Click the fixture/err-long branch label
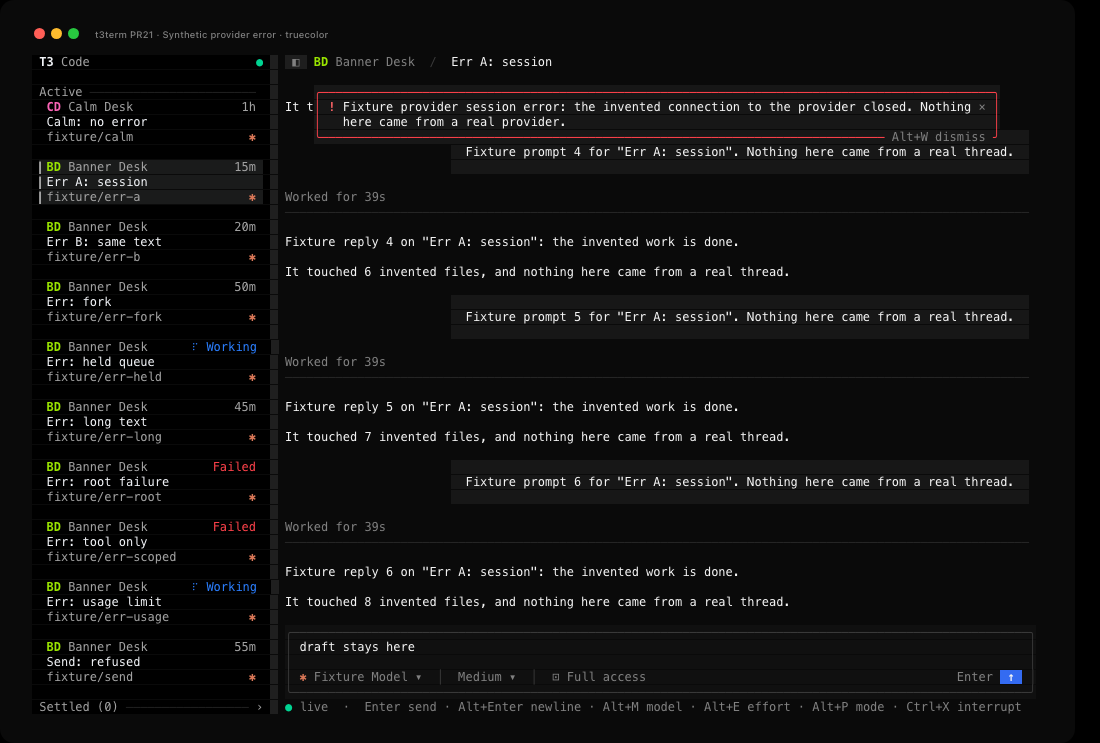The height and width of the screenshot is (743, 1100). (104, 437)
